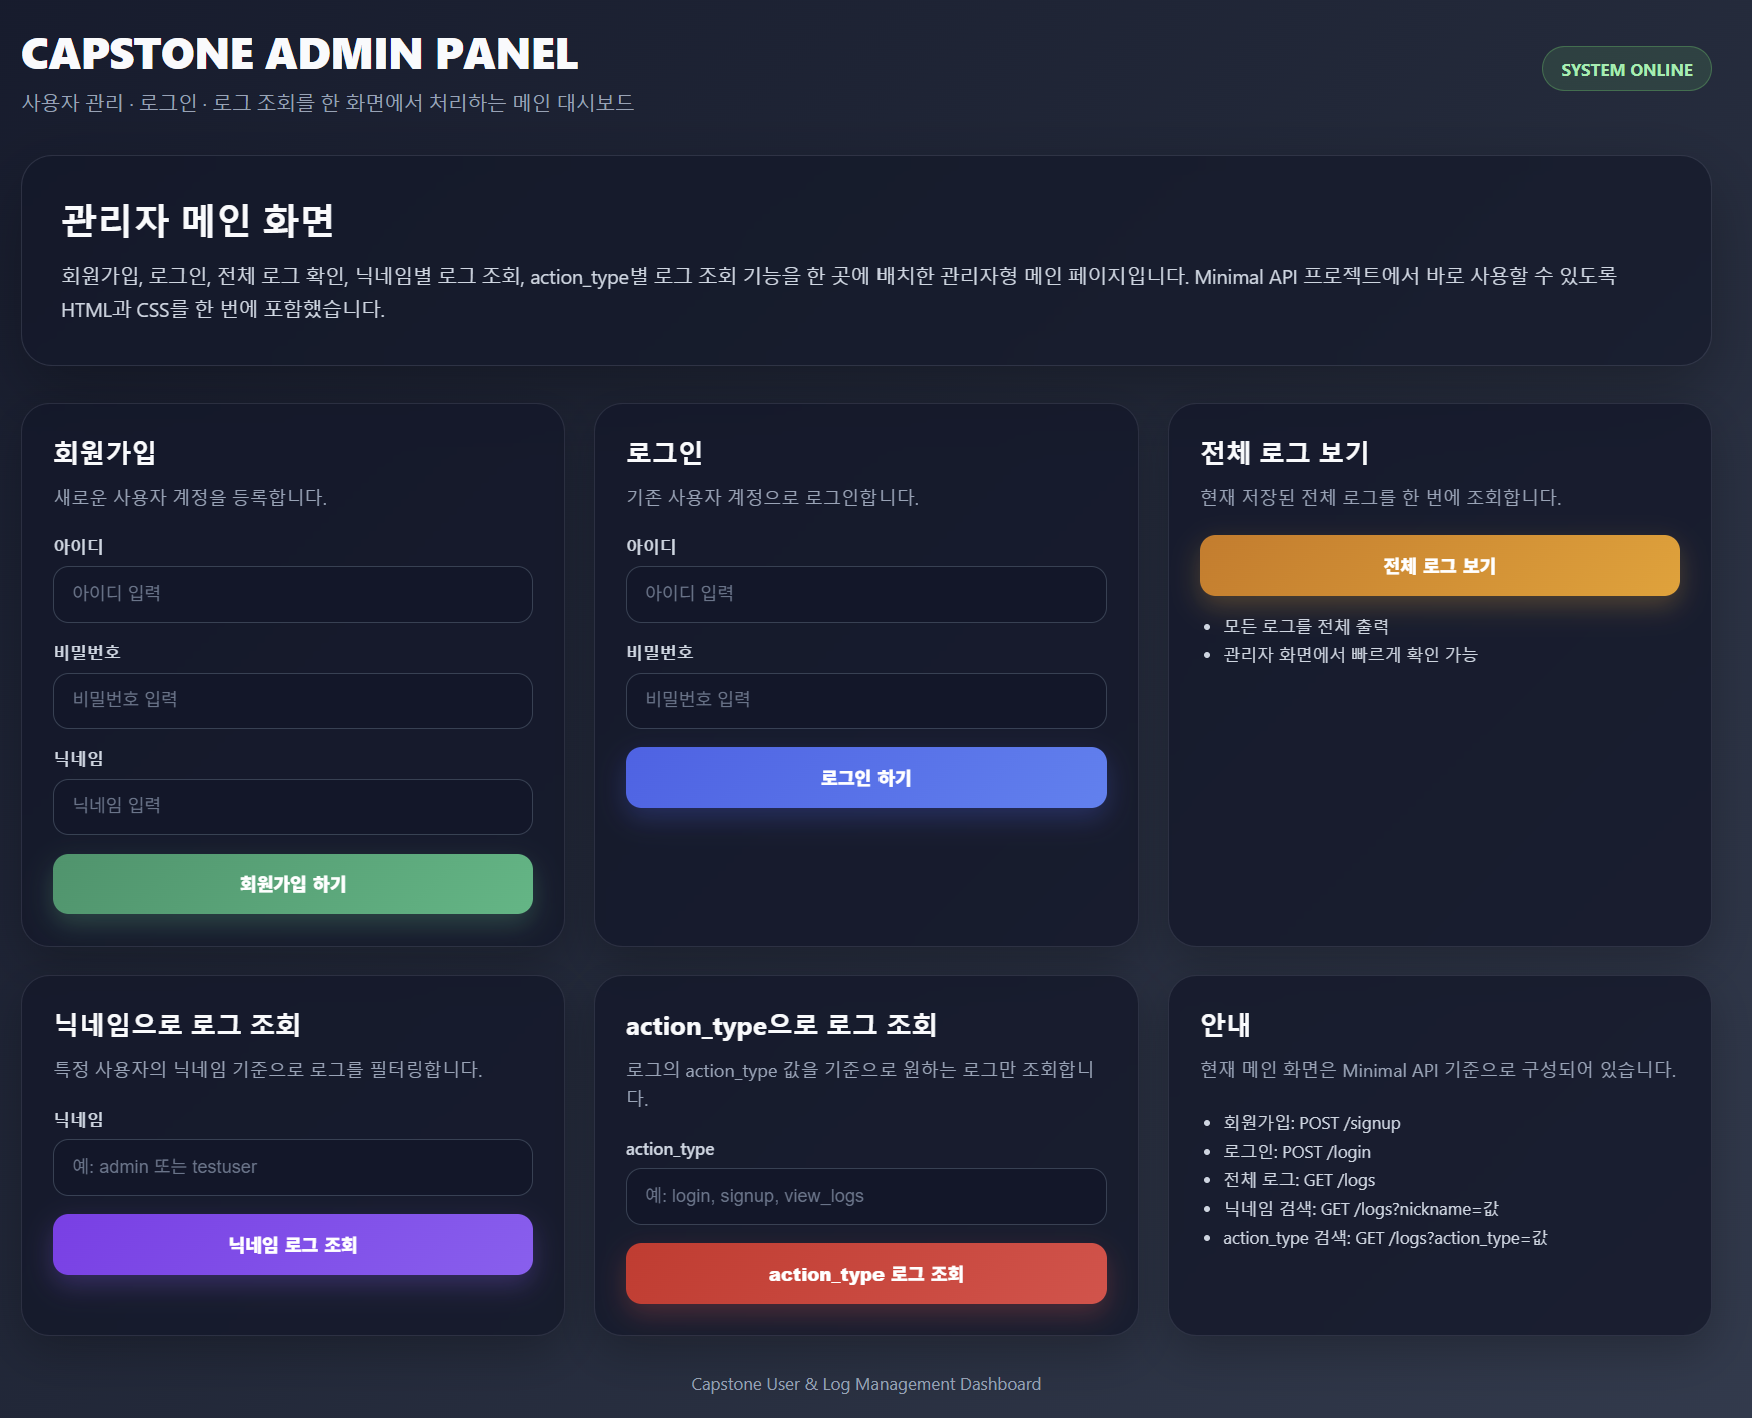Click the footer text Capstone User & Log Management Dashboard
The width and height of the screenshot is (1752, 1418).
866,1384
